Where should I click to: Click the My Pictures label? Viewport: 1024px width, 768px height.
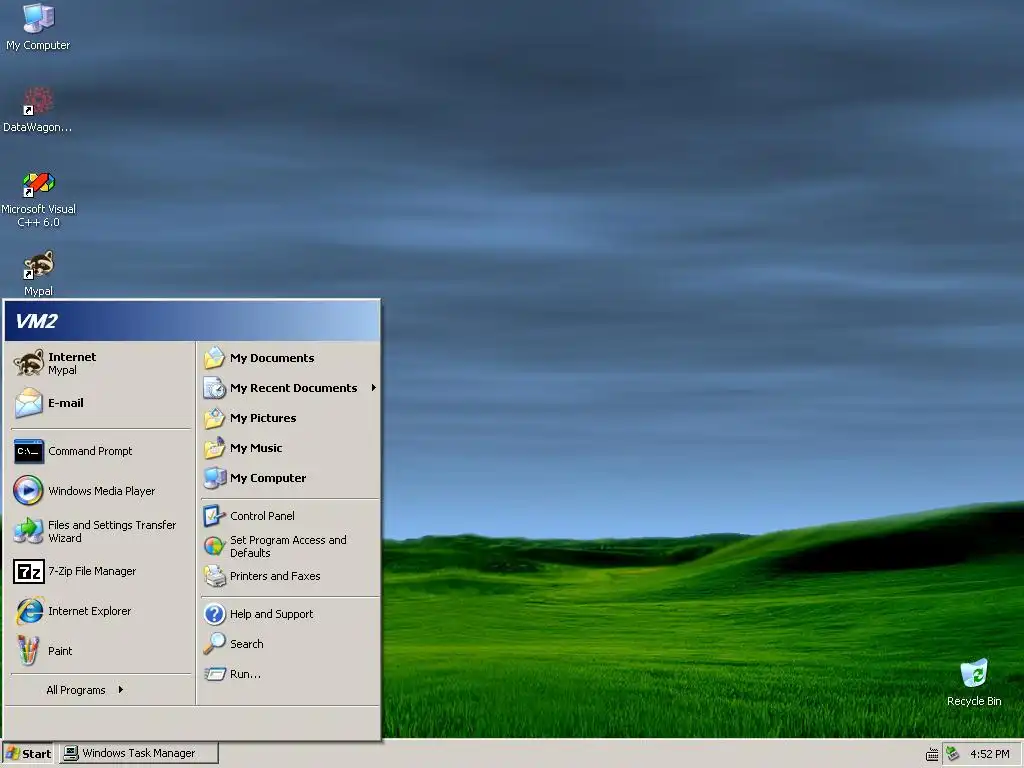[263, 418]
